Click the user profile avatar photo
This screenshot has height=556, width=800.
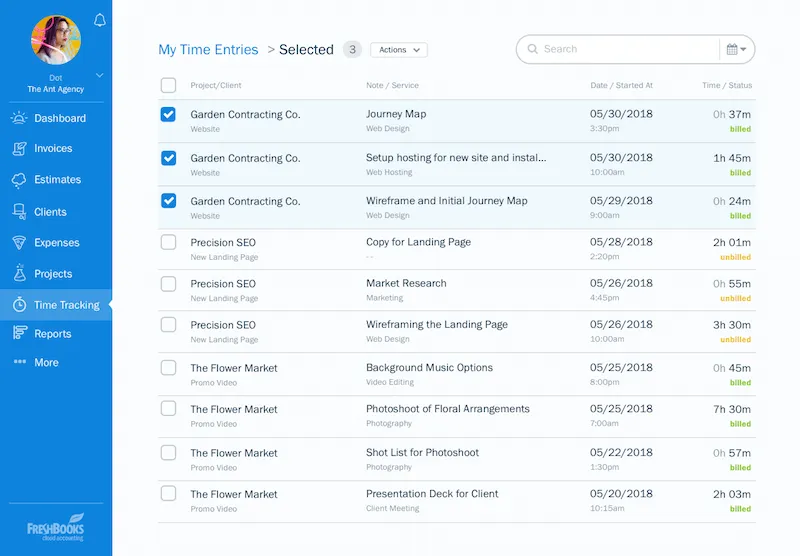56,39
